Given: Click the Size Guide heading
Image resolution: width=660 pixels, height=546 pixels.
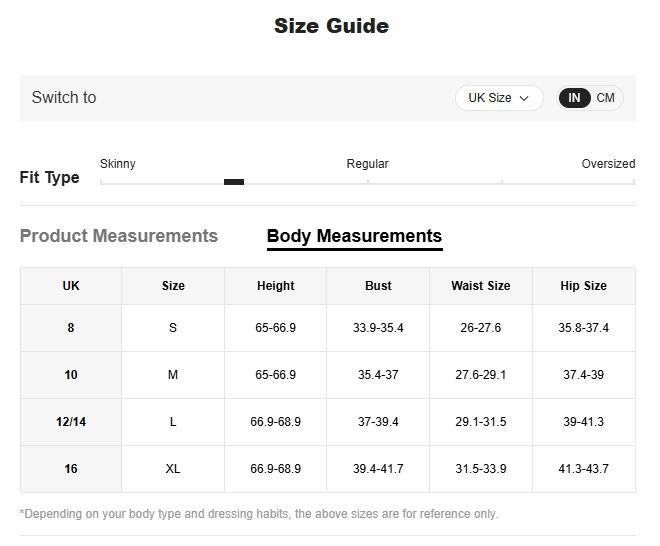Looking at the screenshot, I should click(x=331, y=26).
